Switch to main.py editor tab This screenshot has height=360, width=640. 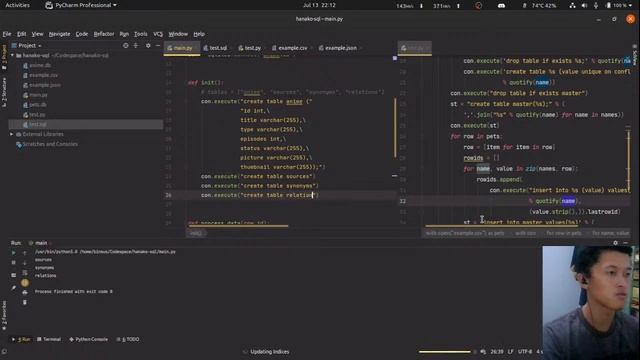click(x=182, y=48)
